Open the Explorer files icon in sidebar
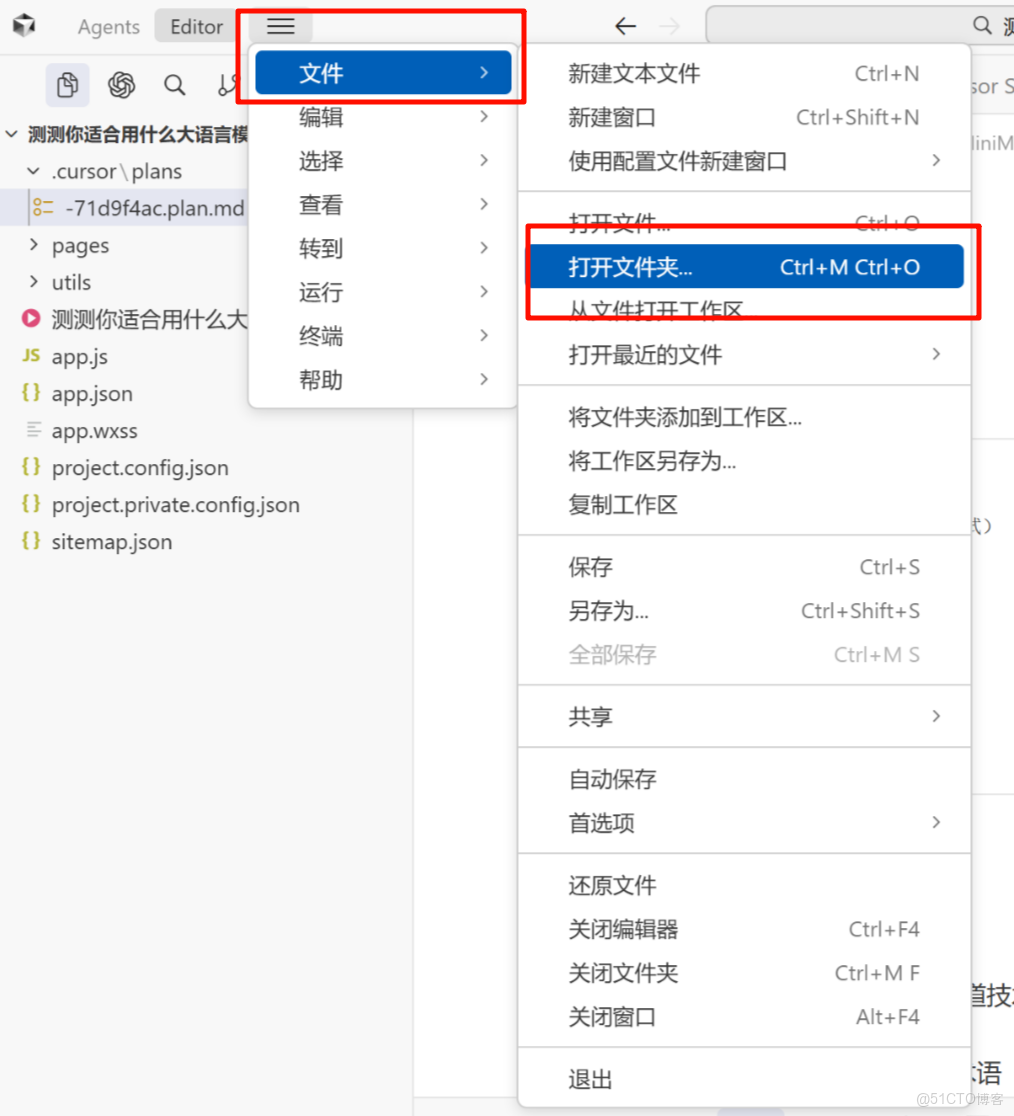Screen dimensions: 1014x1116 [67, 85]
